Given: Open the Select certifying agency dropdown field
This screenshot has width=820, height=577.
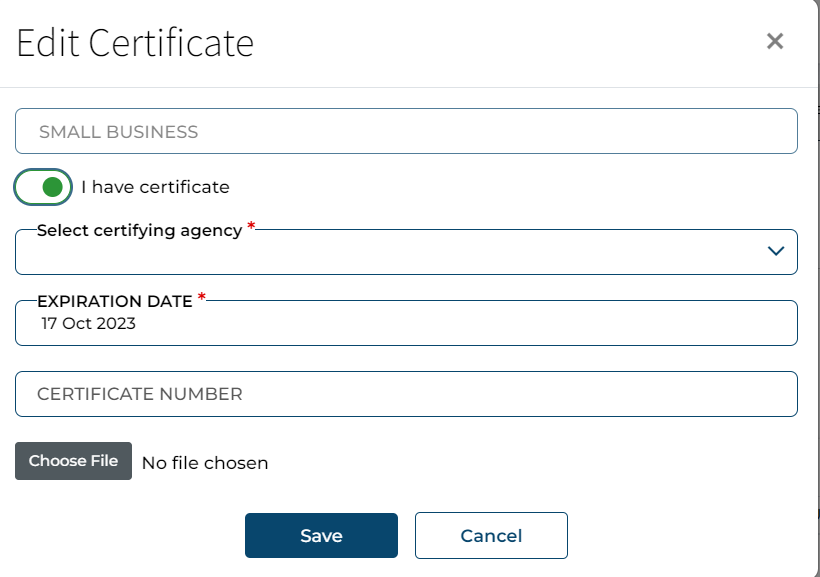Looking at the screenshot, I should (400, 254).
